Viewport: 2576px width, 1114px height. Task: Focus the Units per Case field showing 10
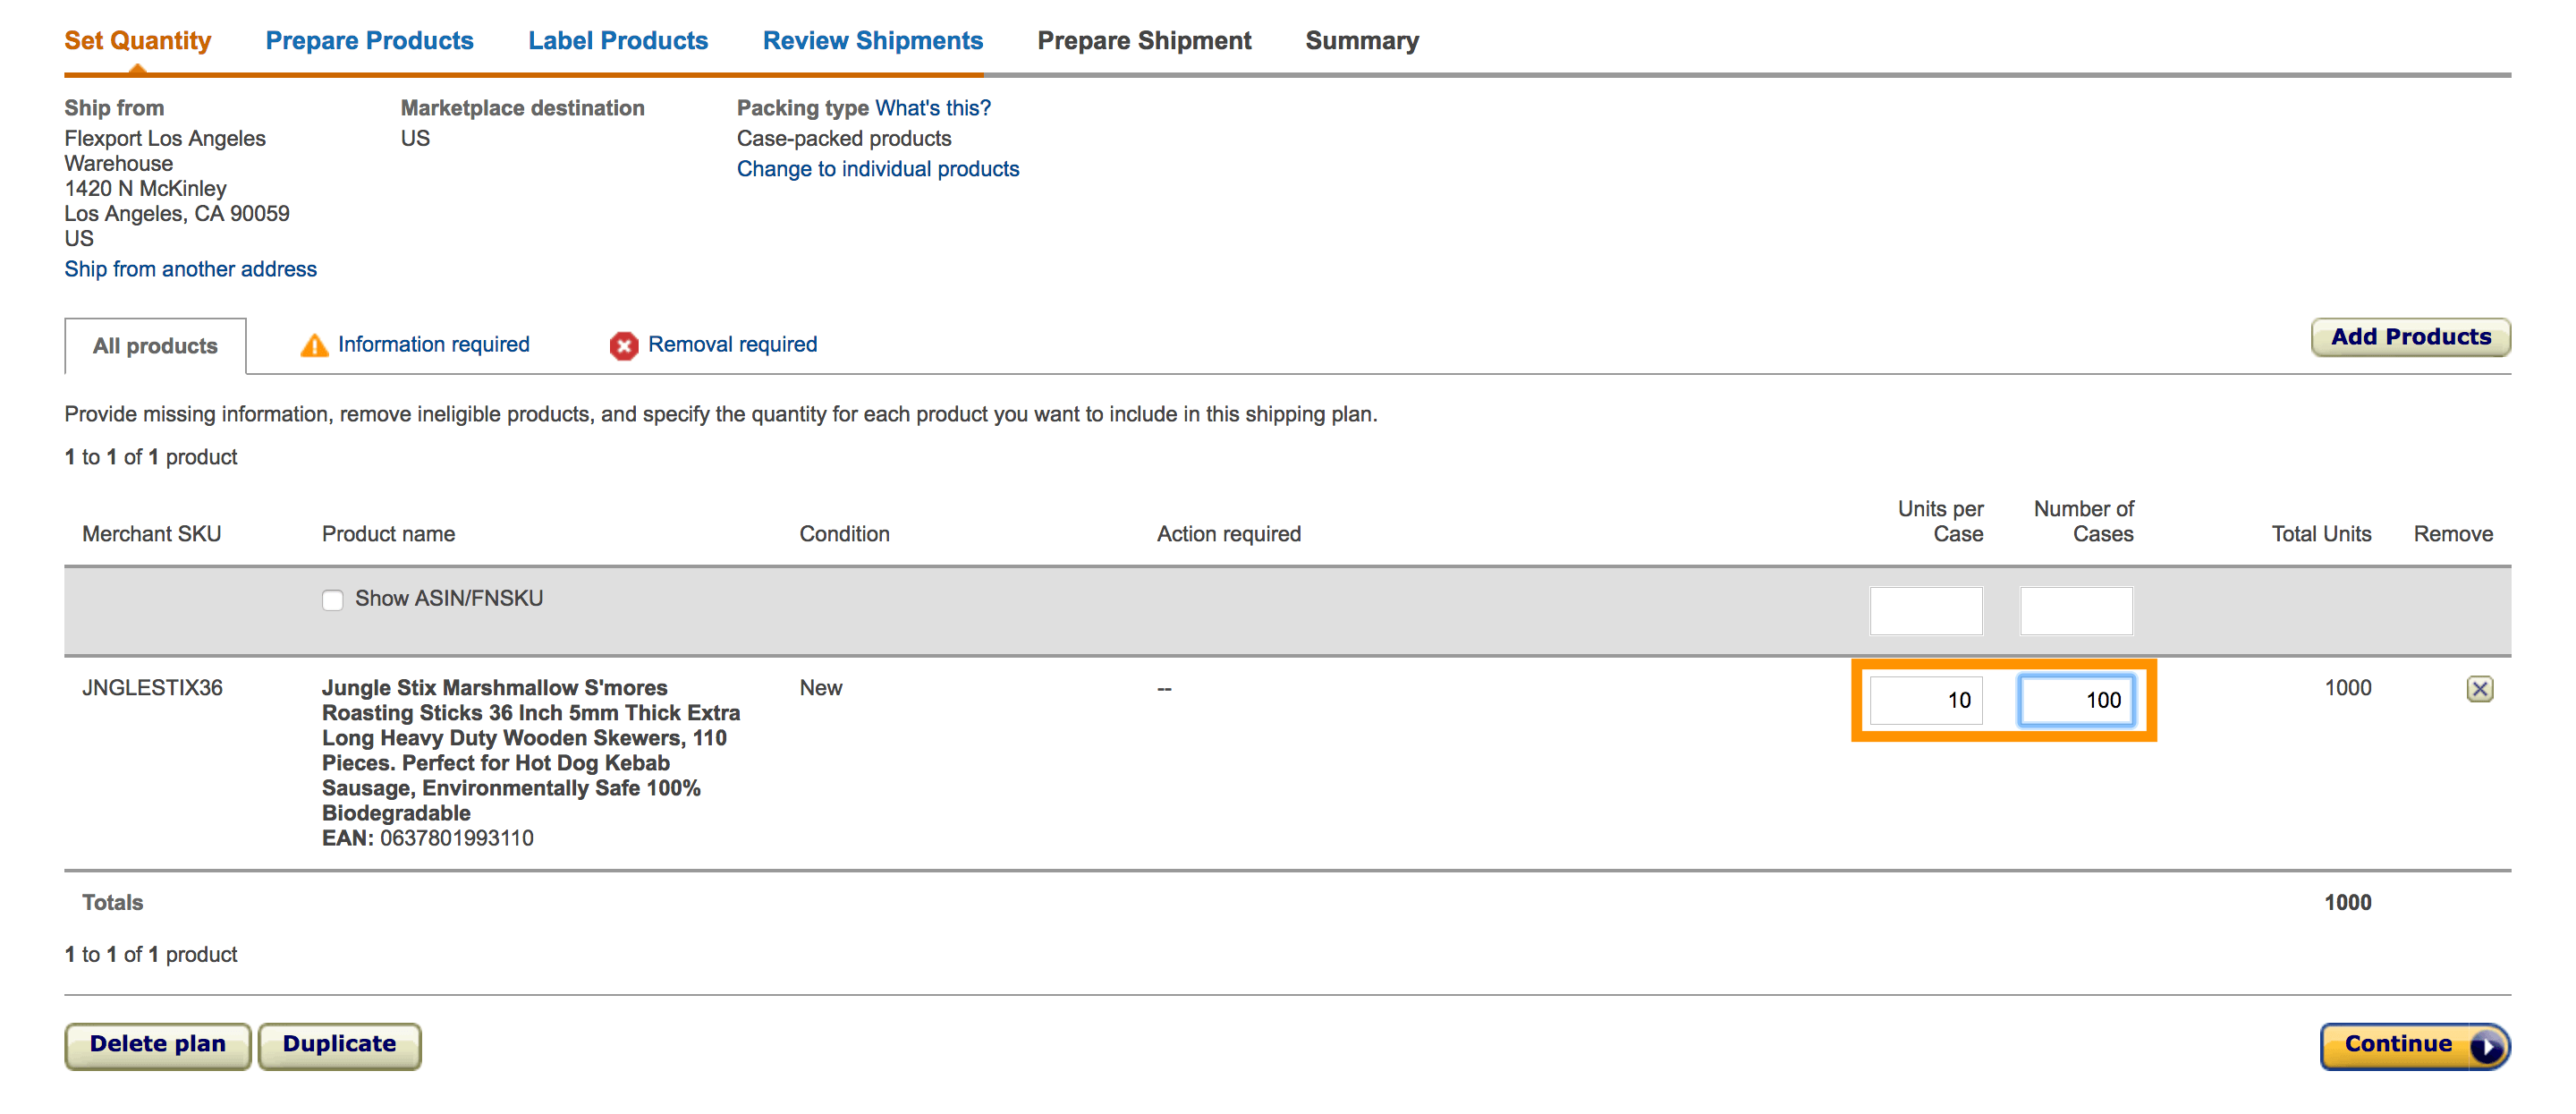point(1926,700)
